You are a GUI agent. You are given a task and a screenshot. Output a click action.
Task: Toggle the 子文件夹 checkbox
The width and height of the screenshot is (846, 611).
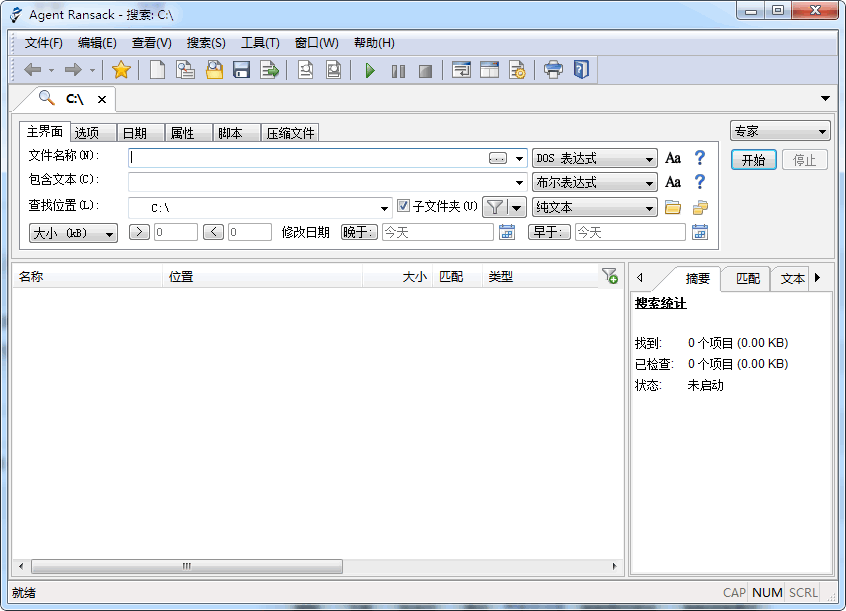[x=403, y=206]
